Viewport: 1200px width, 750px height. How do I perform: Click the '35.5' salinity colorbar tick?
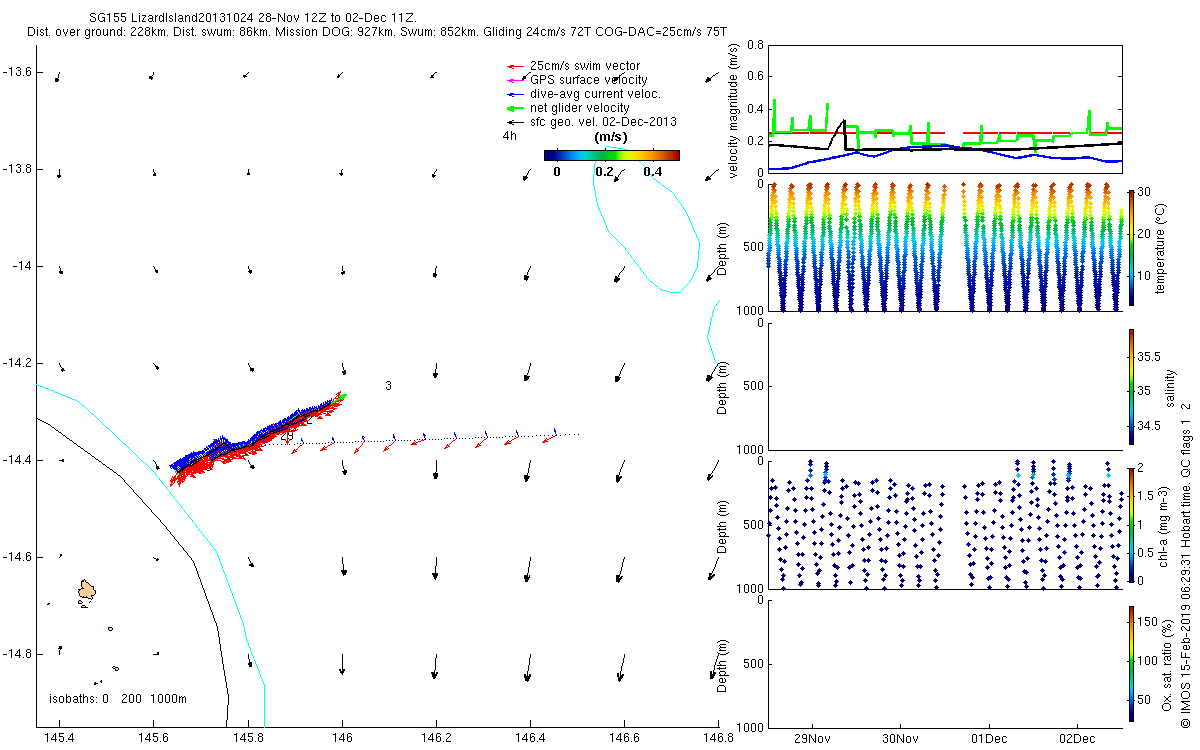click(x=1149, y=356)
